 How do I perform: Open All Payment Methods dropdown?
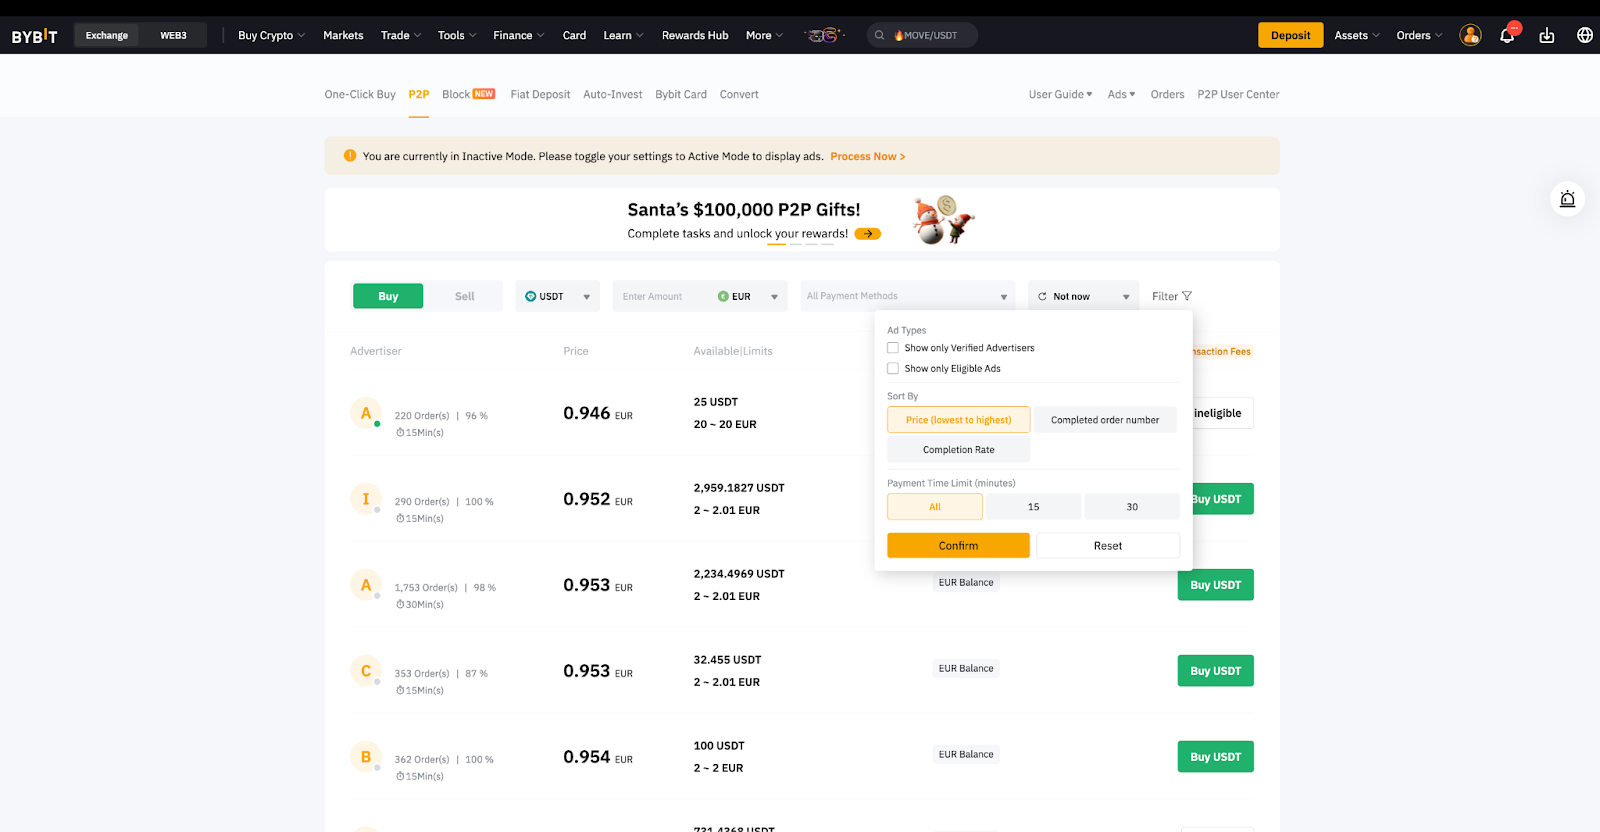(908, 296)
